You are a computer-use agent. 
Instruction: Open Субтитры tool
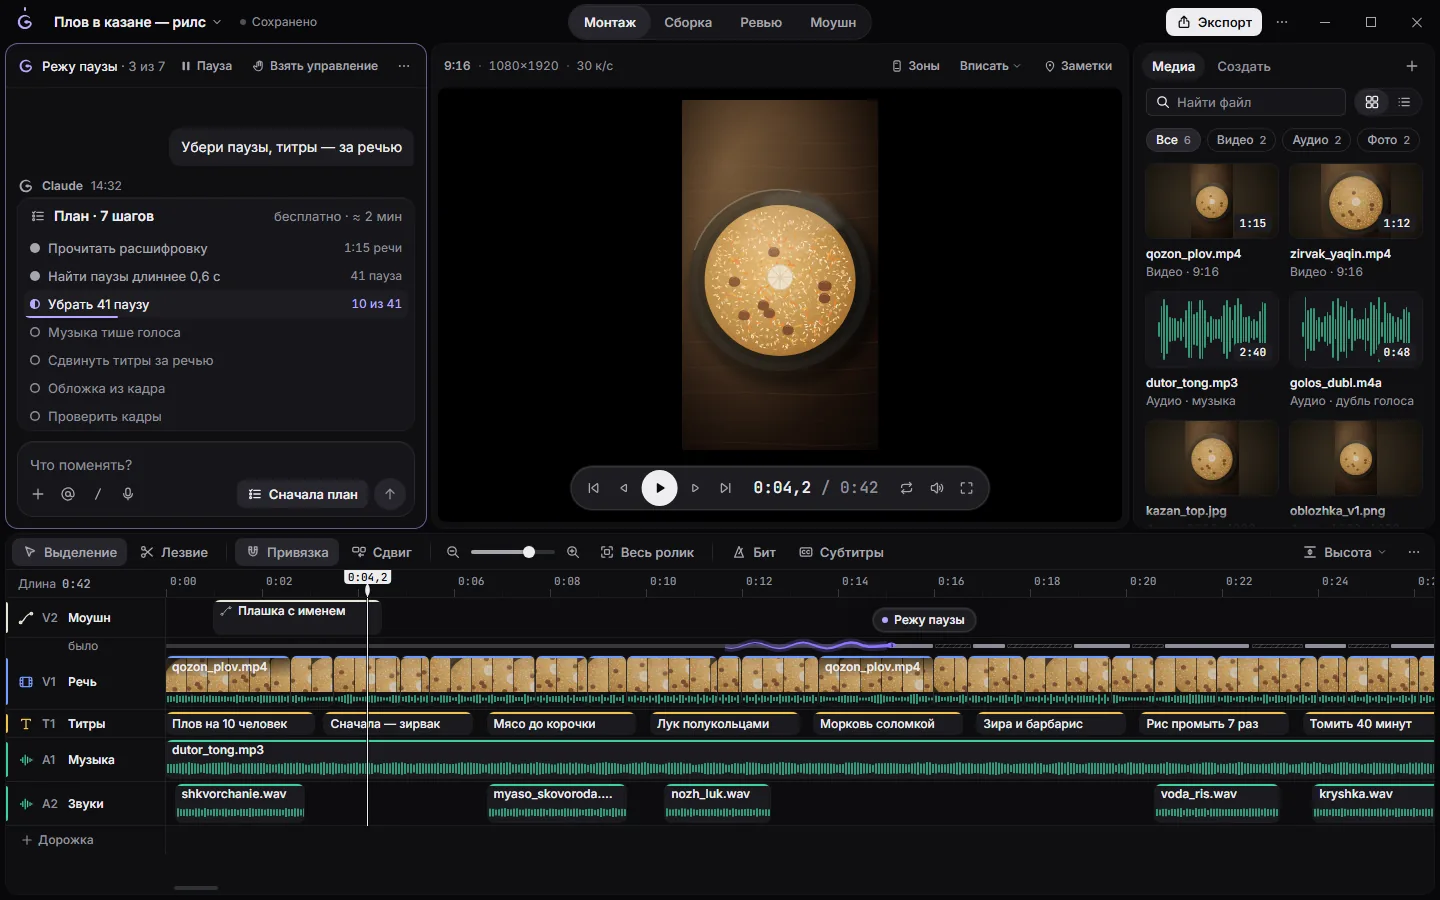coord(841,552)
